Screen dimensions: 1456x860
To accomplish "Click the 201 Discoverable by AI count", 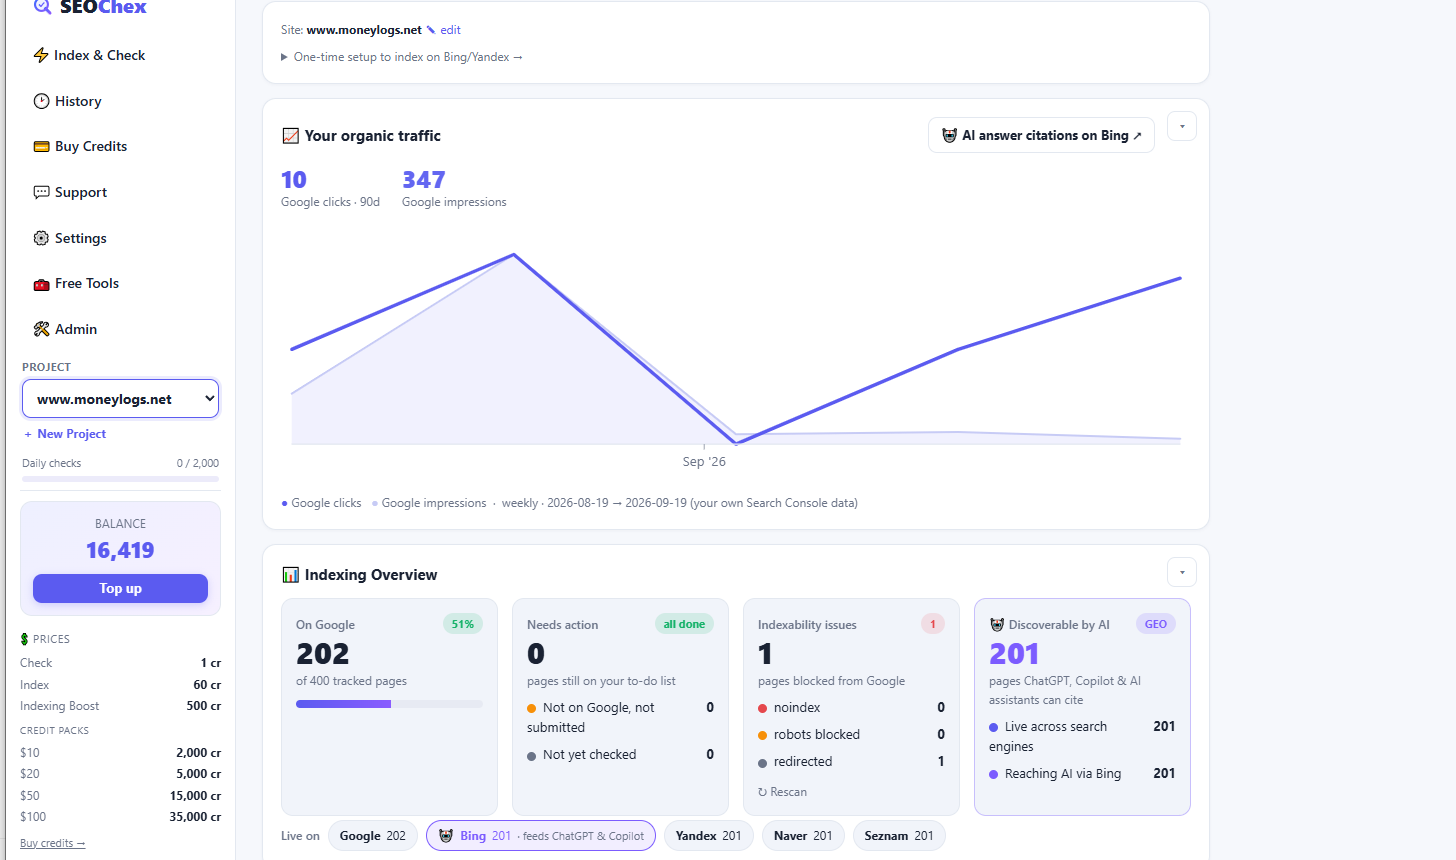I will point(1014,654).
